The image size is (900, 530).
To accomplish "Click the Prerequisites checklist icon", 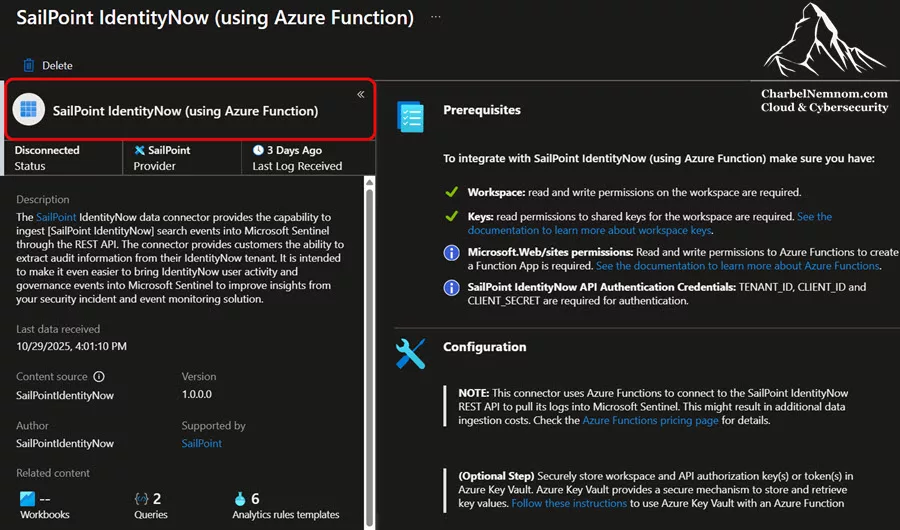I will pyautogui.click(x=410, y=117).
